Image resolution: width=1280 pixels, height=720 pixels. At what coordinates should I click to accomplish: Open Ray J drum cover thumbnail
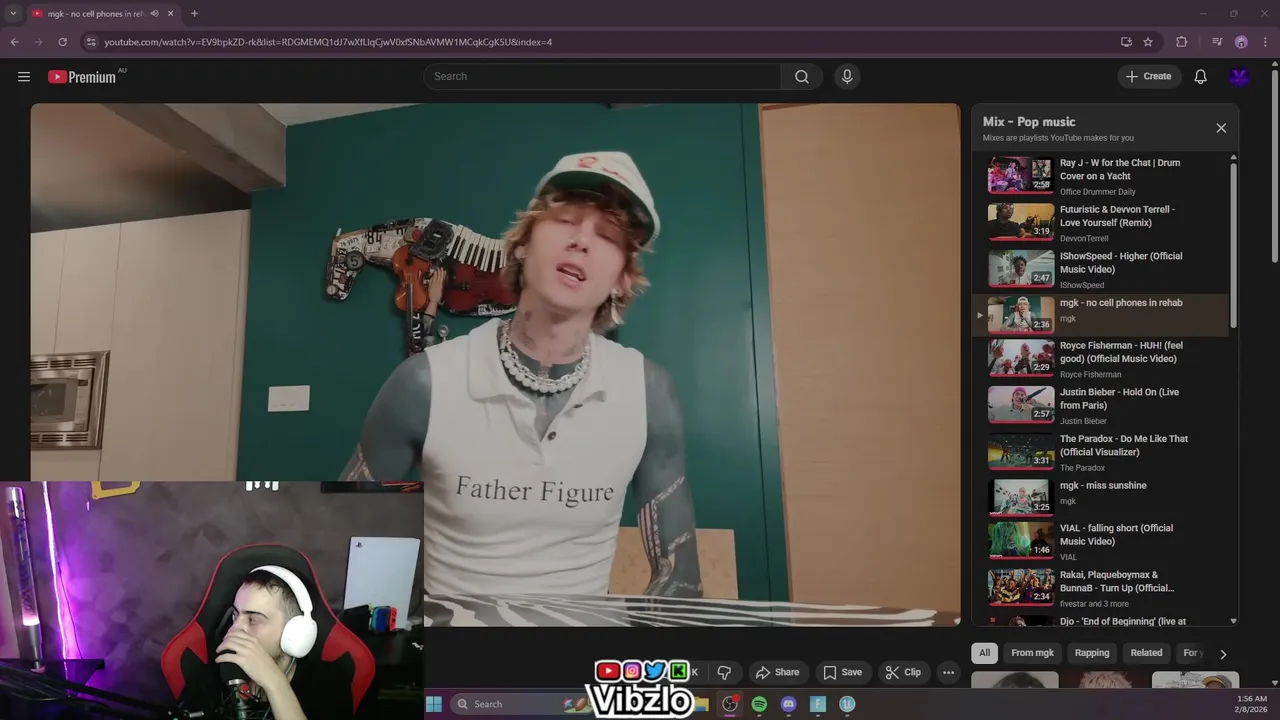(x=1021, y=175)
